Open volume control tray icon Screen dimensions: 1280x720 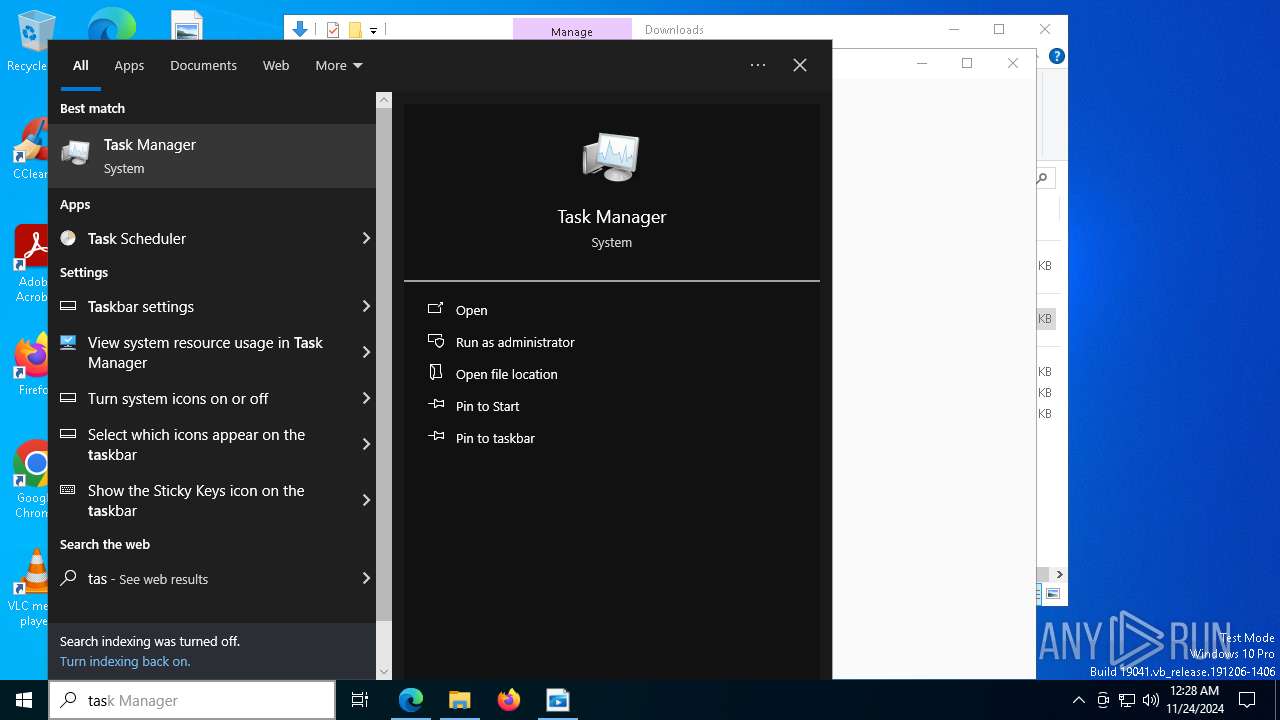[x=1151, y=700]
